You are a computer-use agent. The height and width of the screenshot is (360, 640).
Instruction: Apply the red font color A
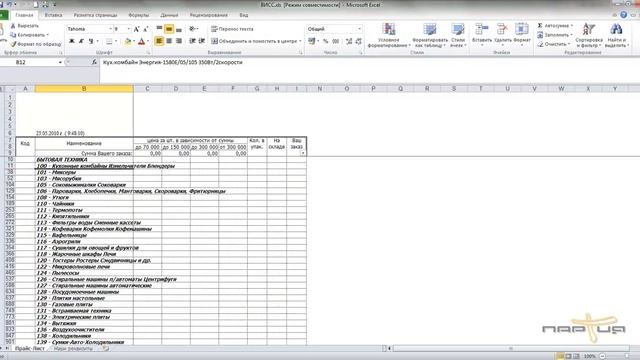pos(141,41)
